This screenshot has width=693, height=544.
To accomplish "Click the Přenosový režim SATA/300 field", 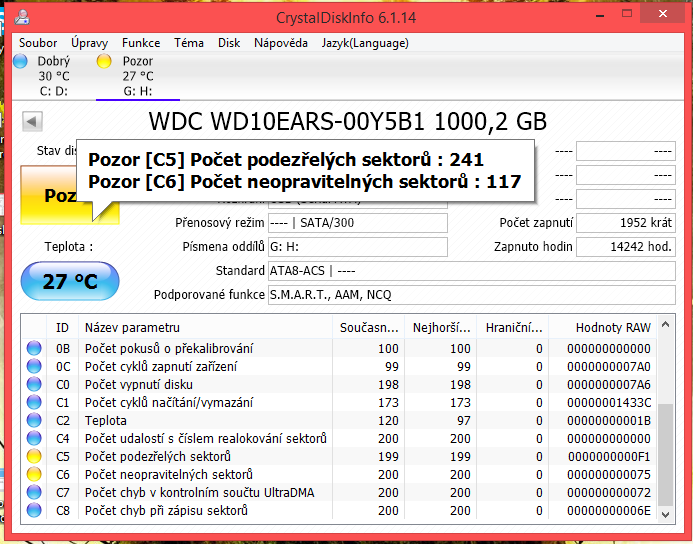I will [358, 223].
